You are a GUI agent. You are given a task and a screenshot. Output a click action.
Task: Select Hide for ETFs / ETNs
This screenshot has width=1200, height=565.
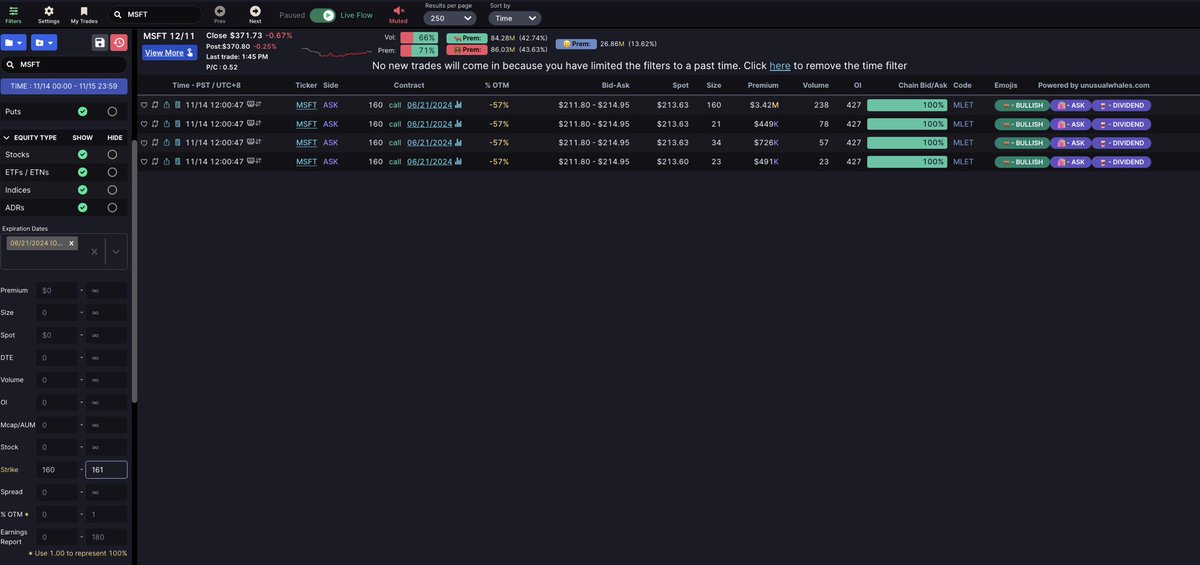pos(112,172)
